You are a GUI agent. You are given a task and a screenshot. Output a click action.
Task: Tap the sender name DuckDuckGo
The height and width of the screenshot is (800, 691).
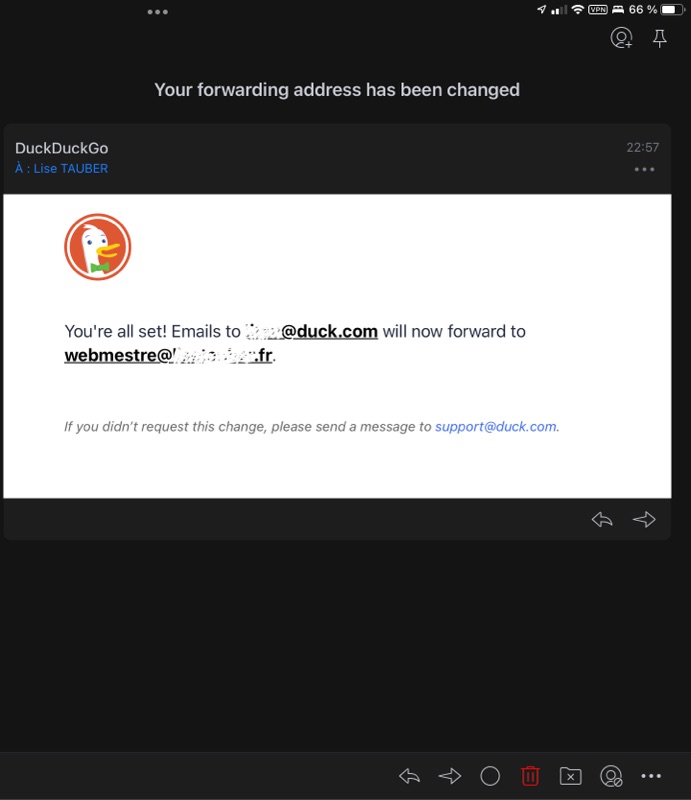click(x=61, y=148)
